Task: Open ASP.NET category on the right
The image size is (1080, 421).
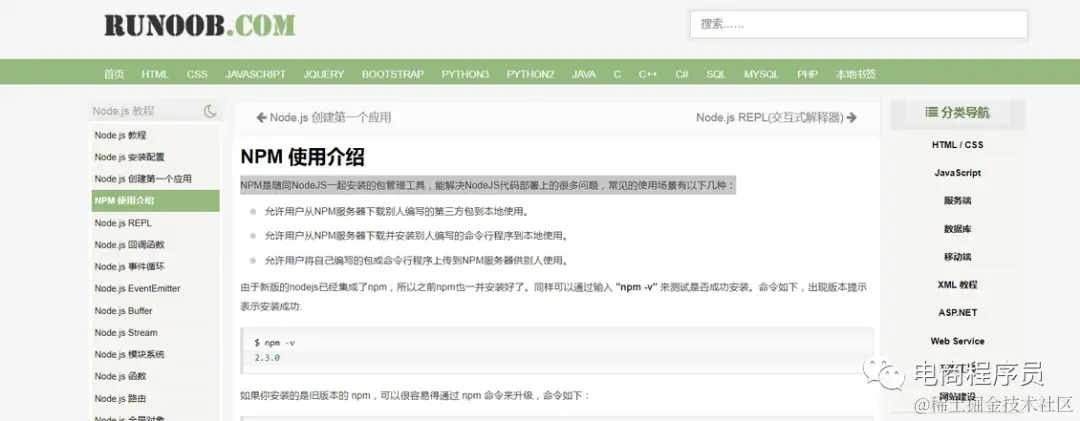Action: 957,313
